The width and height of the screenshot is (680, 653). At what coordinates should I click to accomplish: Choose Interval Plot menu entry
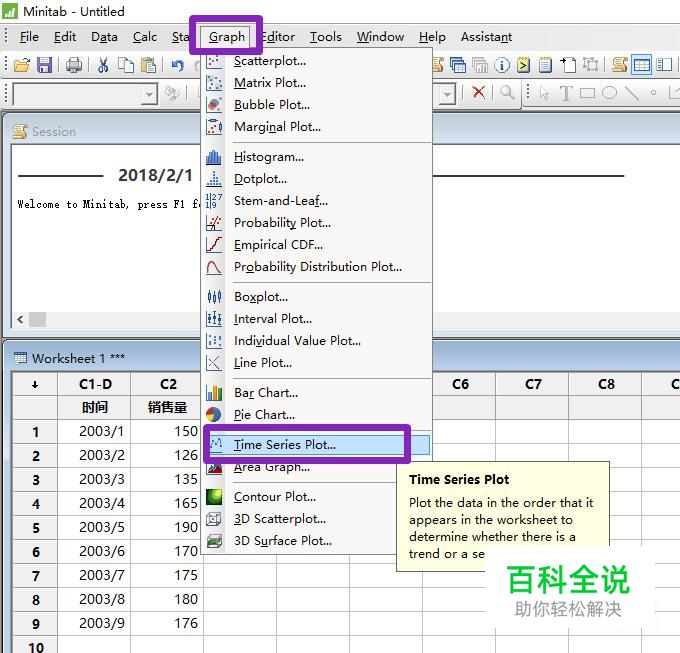pos(317,319)
